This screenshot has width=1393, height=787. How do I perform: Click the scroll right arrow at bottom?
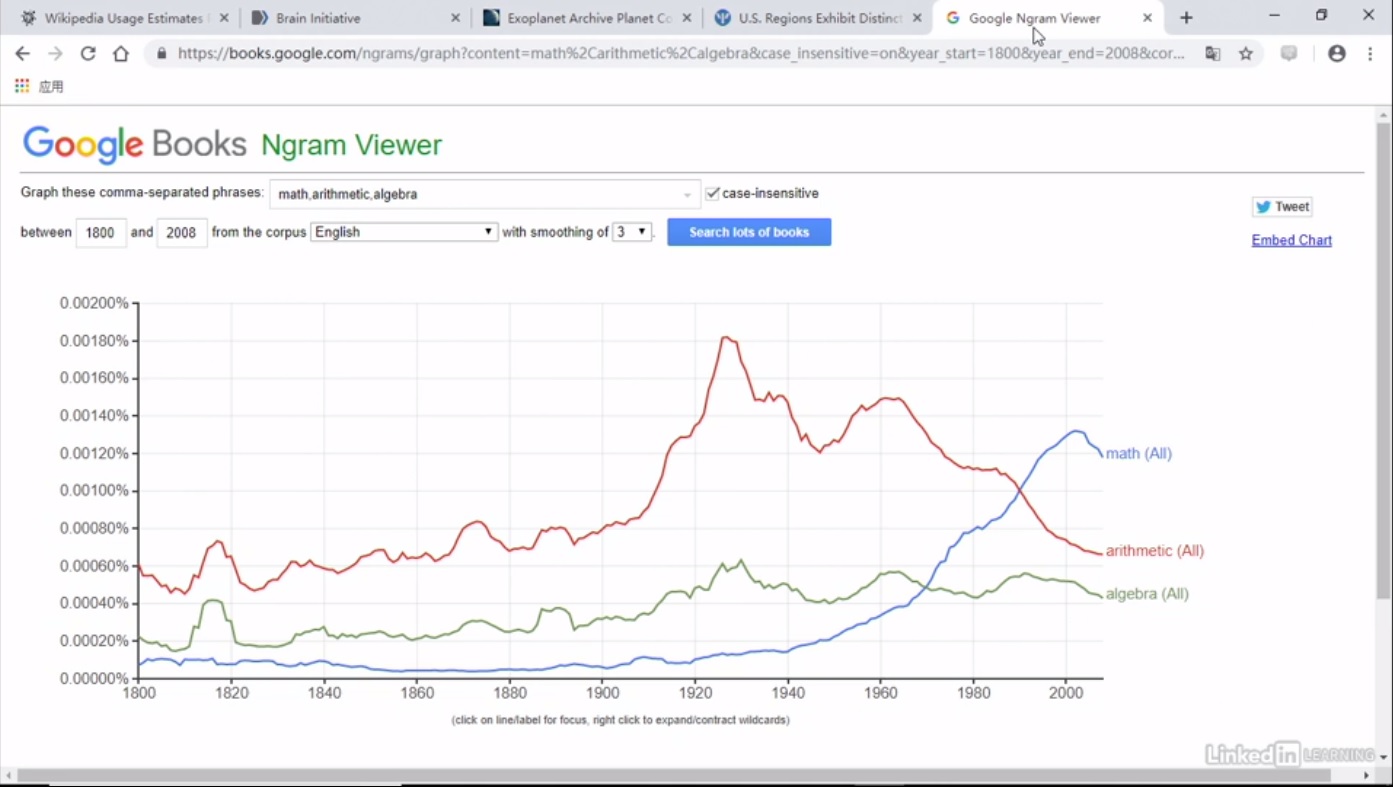(x=1366, y=775)
